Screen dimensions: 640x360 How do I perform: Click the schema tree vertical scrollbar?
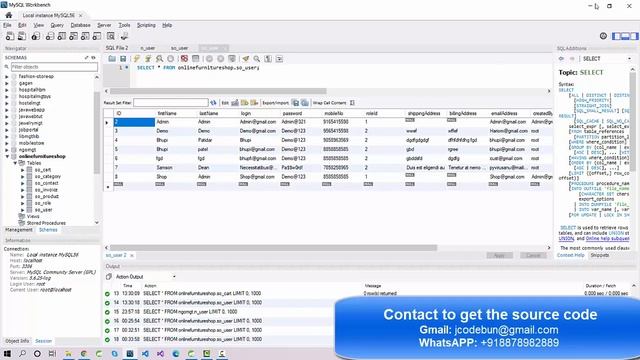[97, 133]
